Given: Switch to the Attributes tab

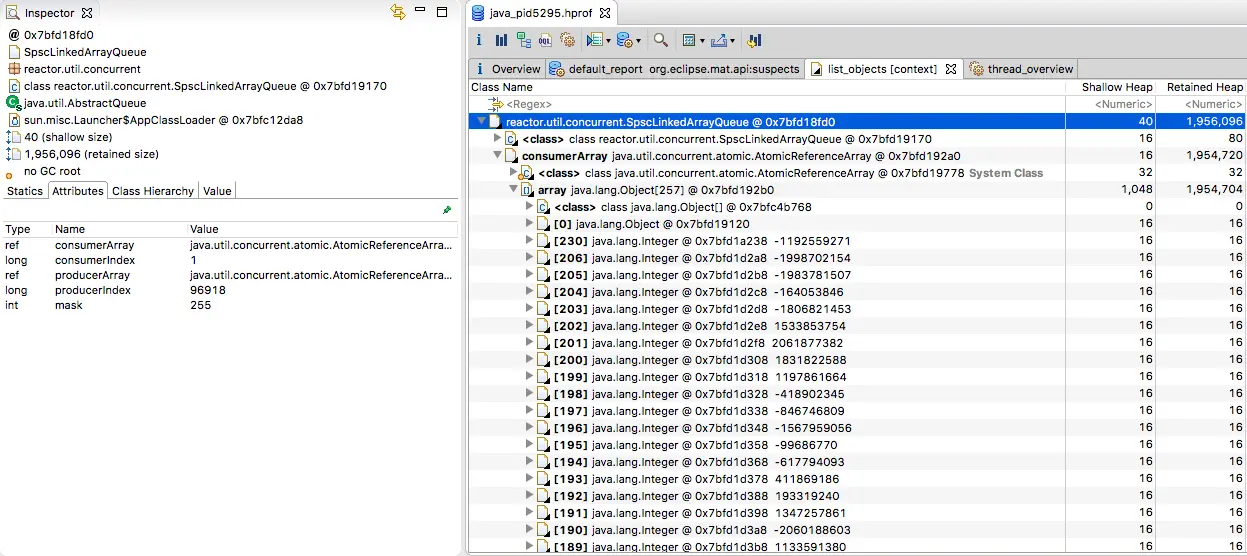Looking at the screenshot, I should pos(77,191).
